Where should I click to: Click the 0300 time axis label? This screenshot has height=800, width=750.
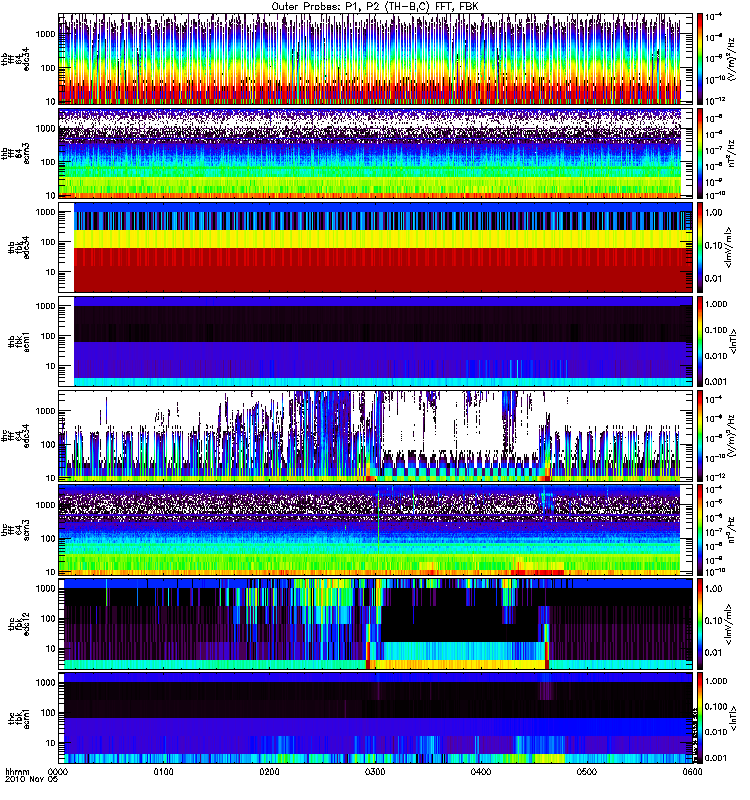tap(375, 771)
